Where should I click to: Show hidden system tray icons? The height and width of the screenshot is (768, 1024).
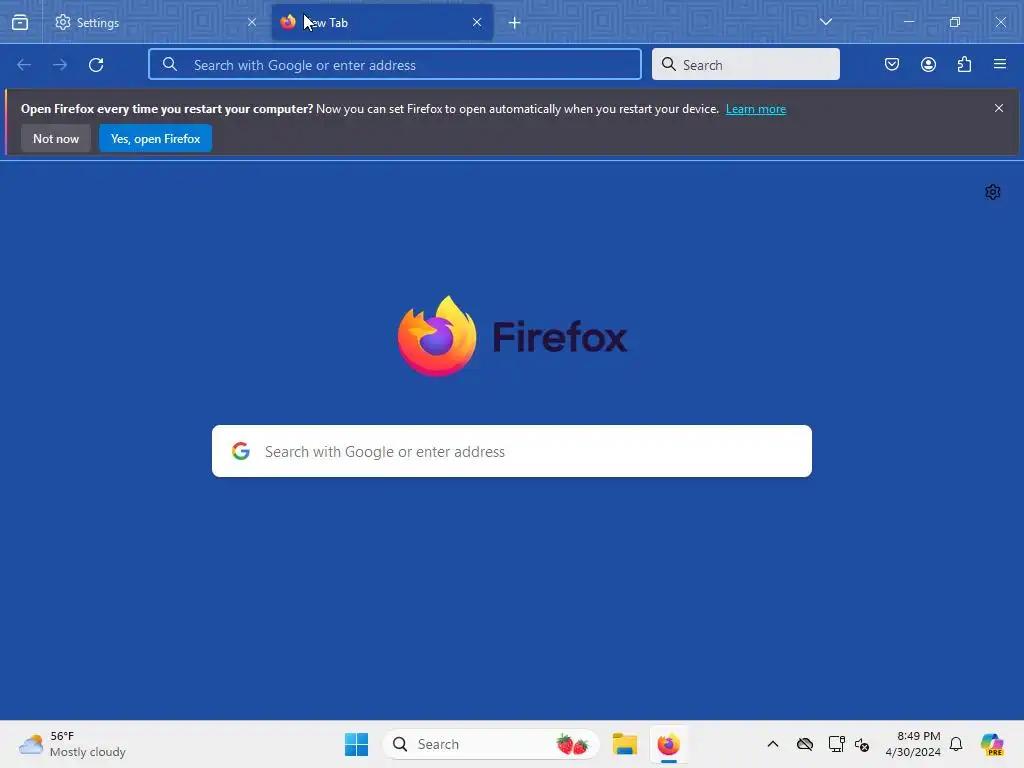pyautogui.click(x=773, y=744)
